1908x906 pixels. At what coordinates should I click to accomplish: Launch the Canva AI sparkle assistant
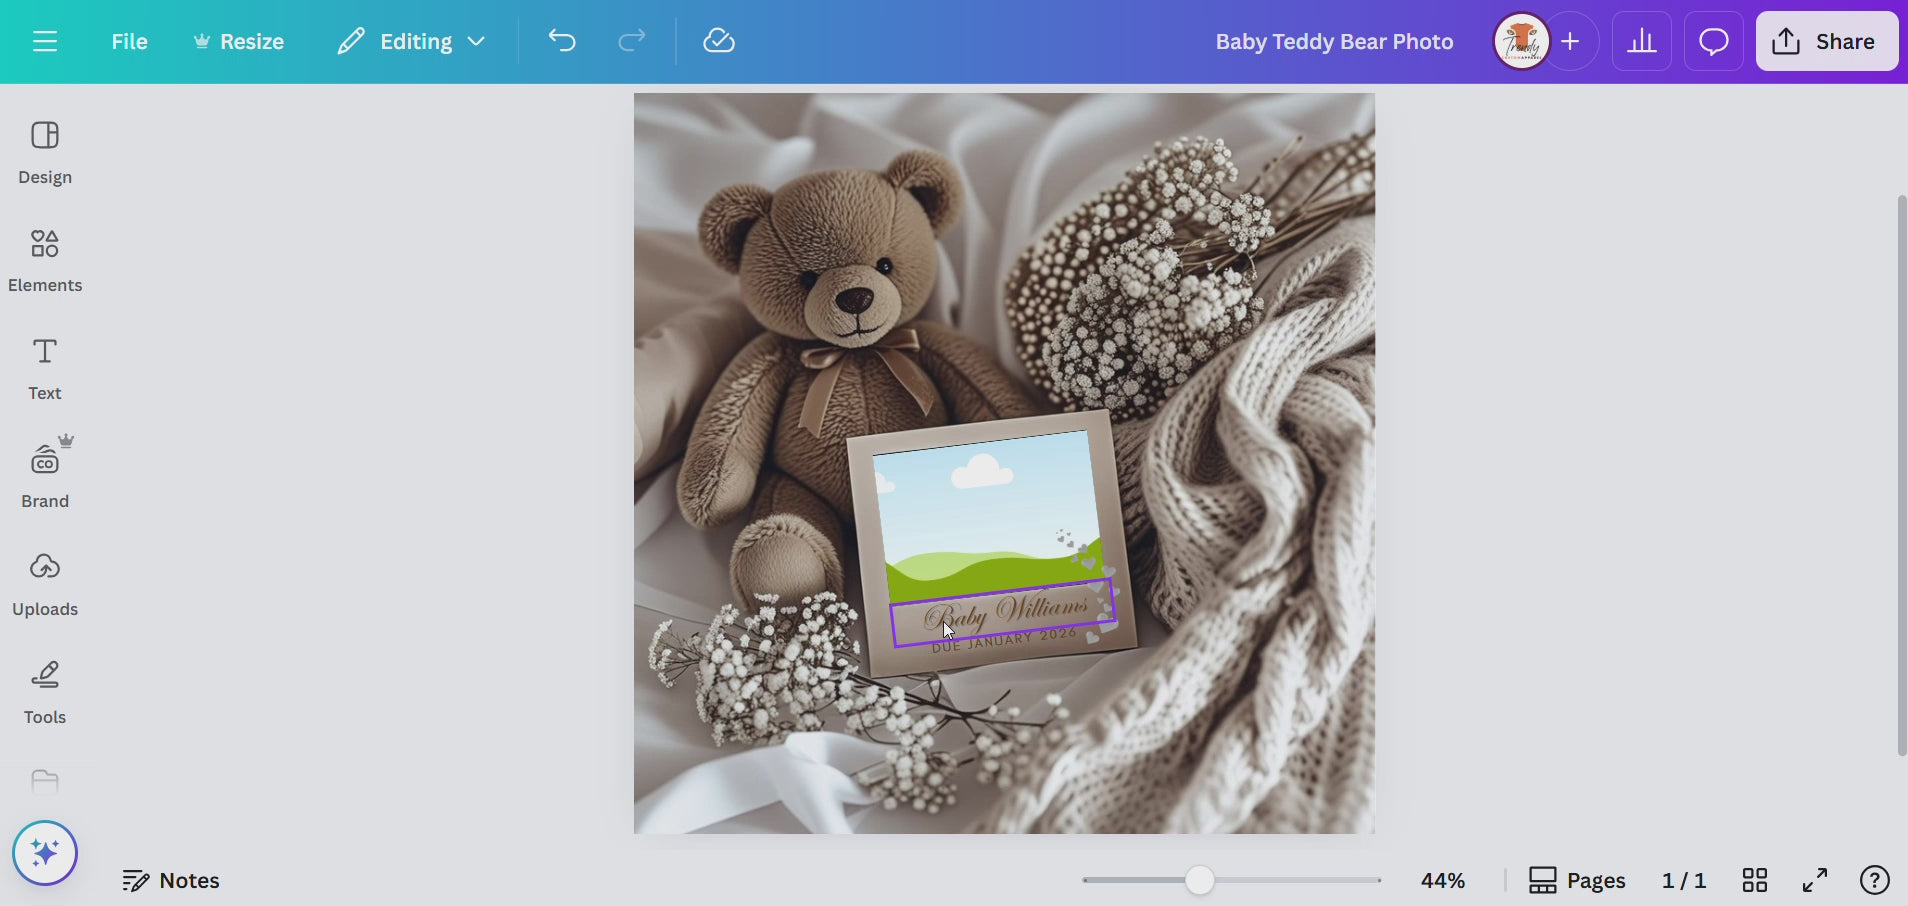click(45, 853)
